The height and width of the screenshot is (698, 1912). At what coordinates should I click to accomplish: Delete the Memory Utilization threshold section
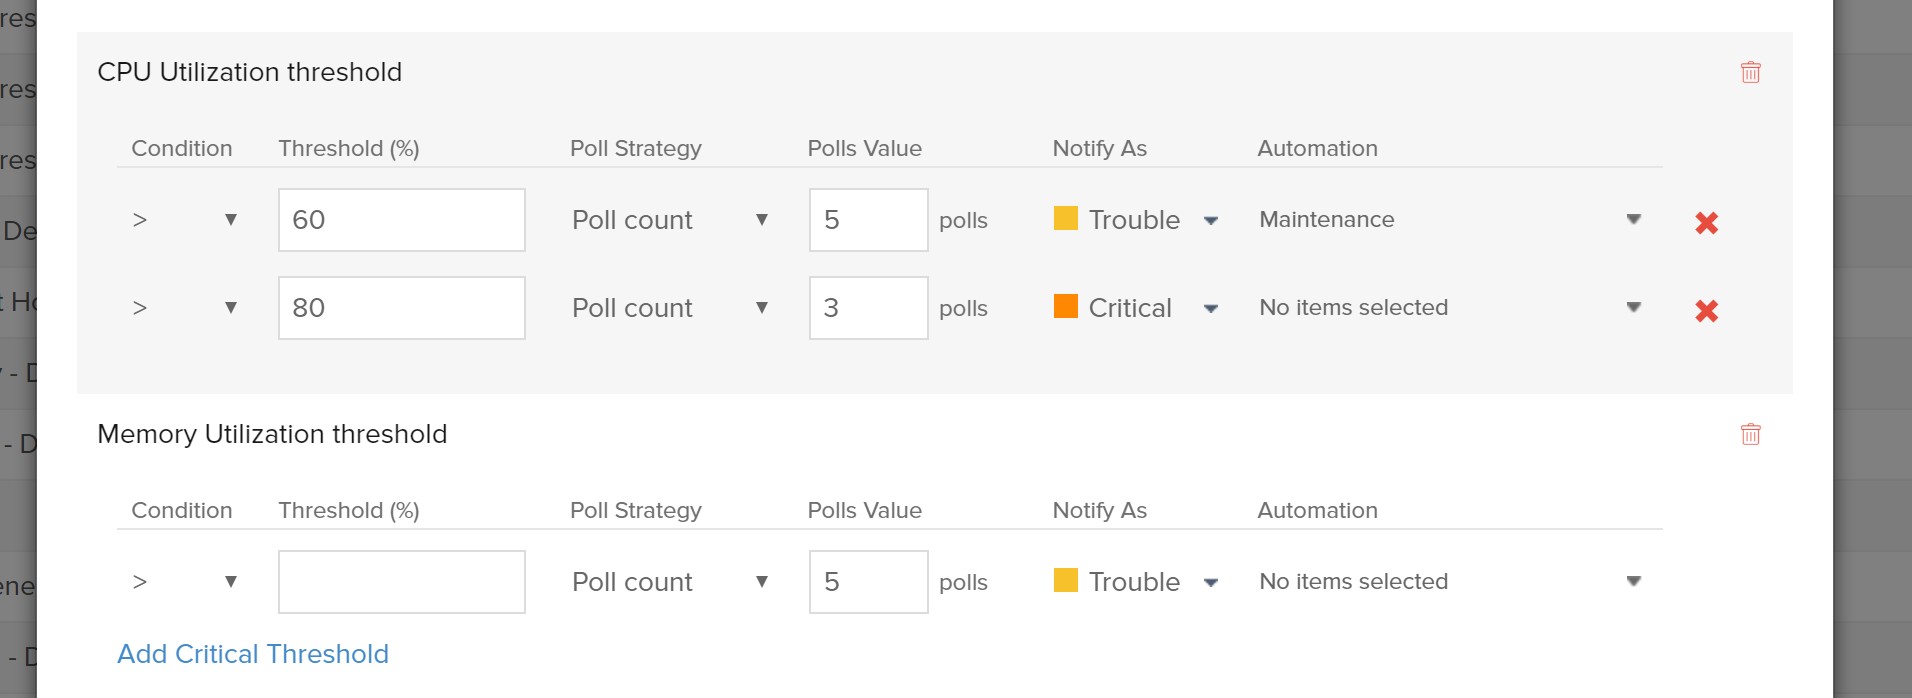point(1750,434)
